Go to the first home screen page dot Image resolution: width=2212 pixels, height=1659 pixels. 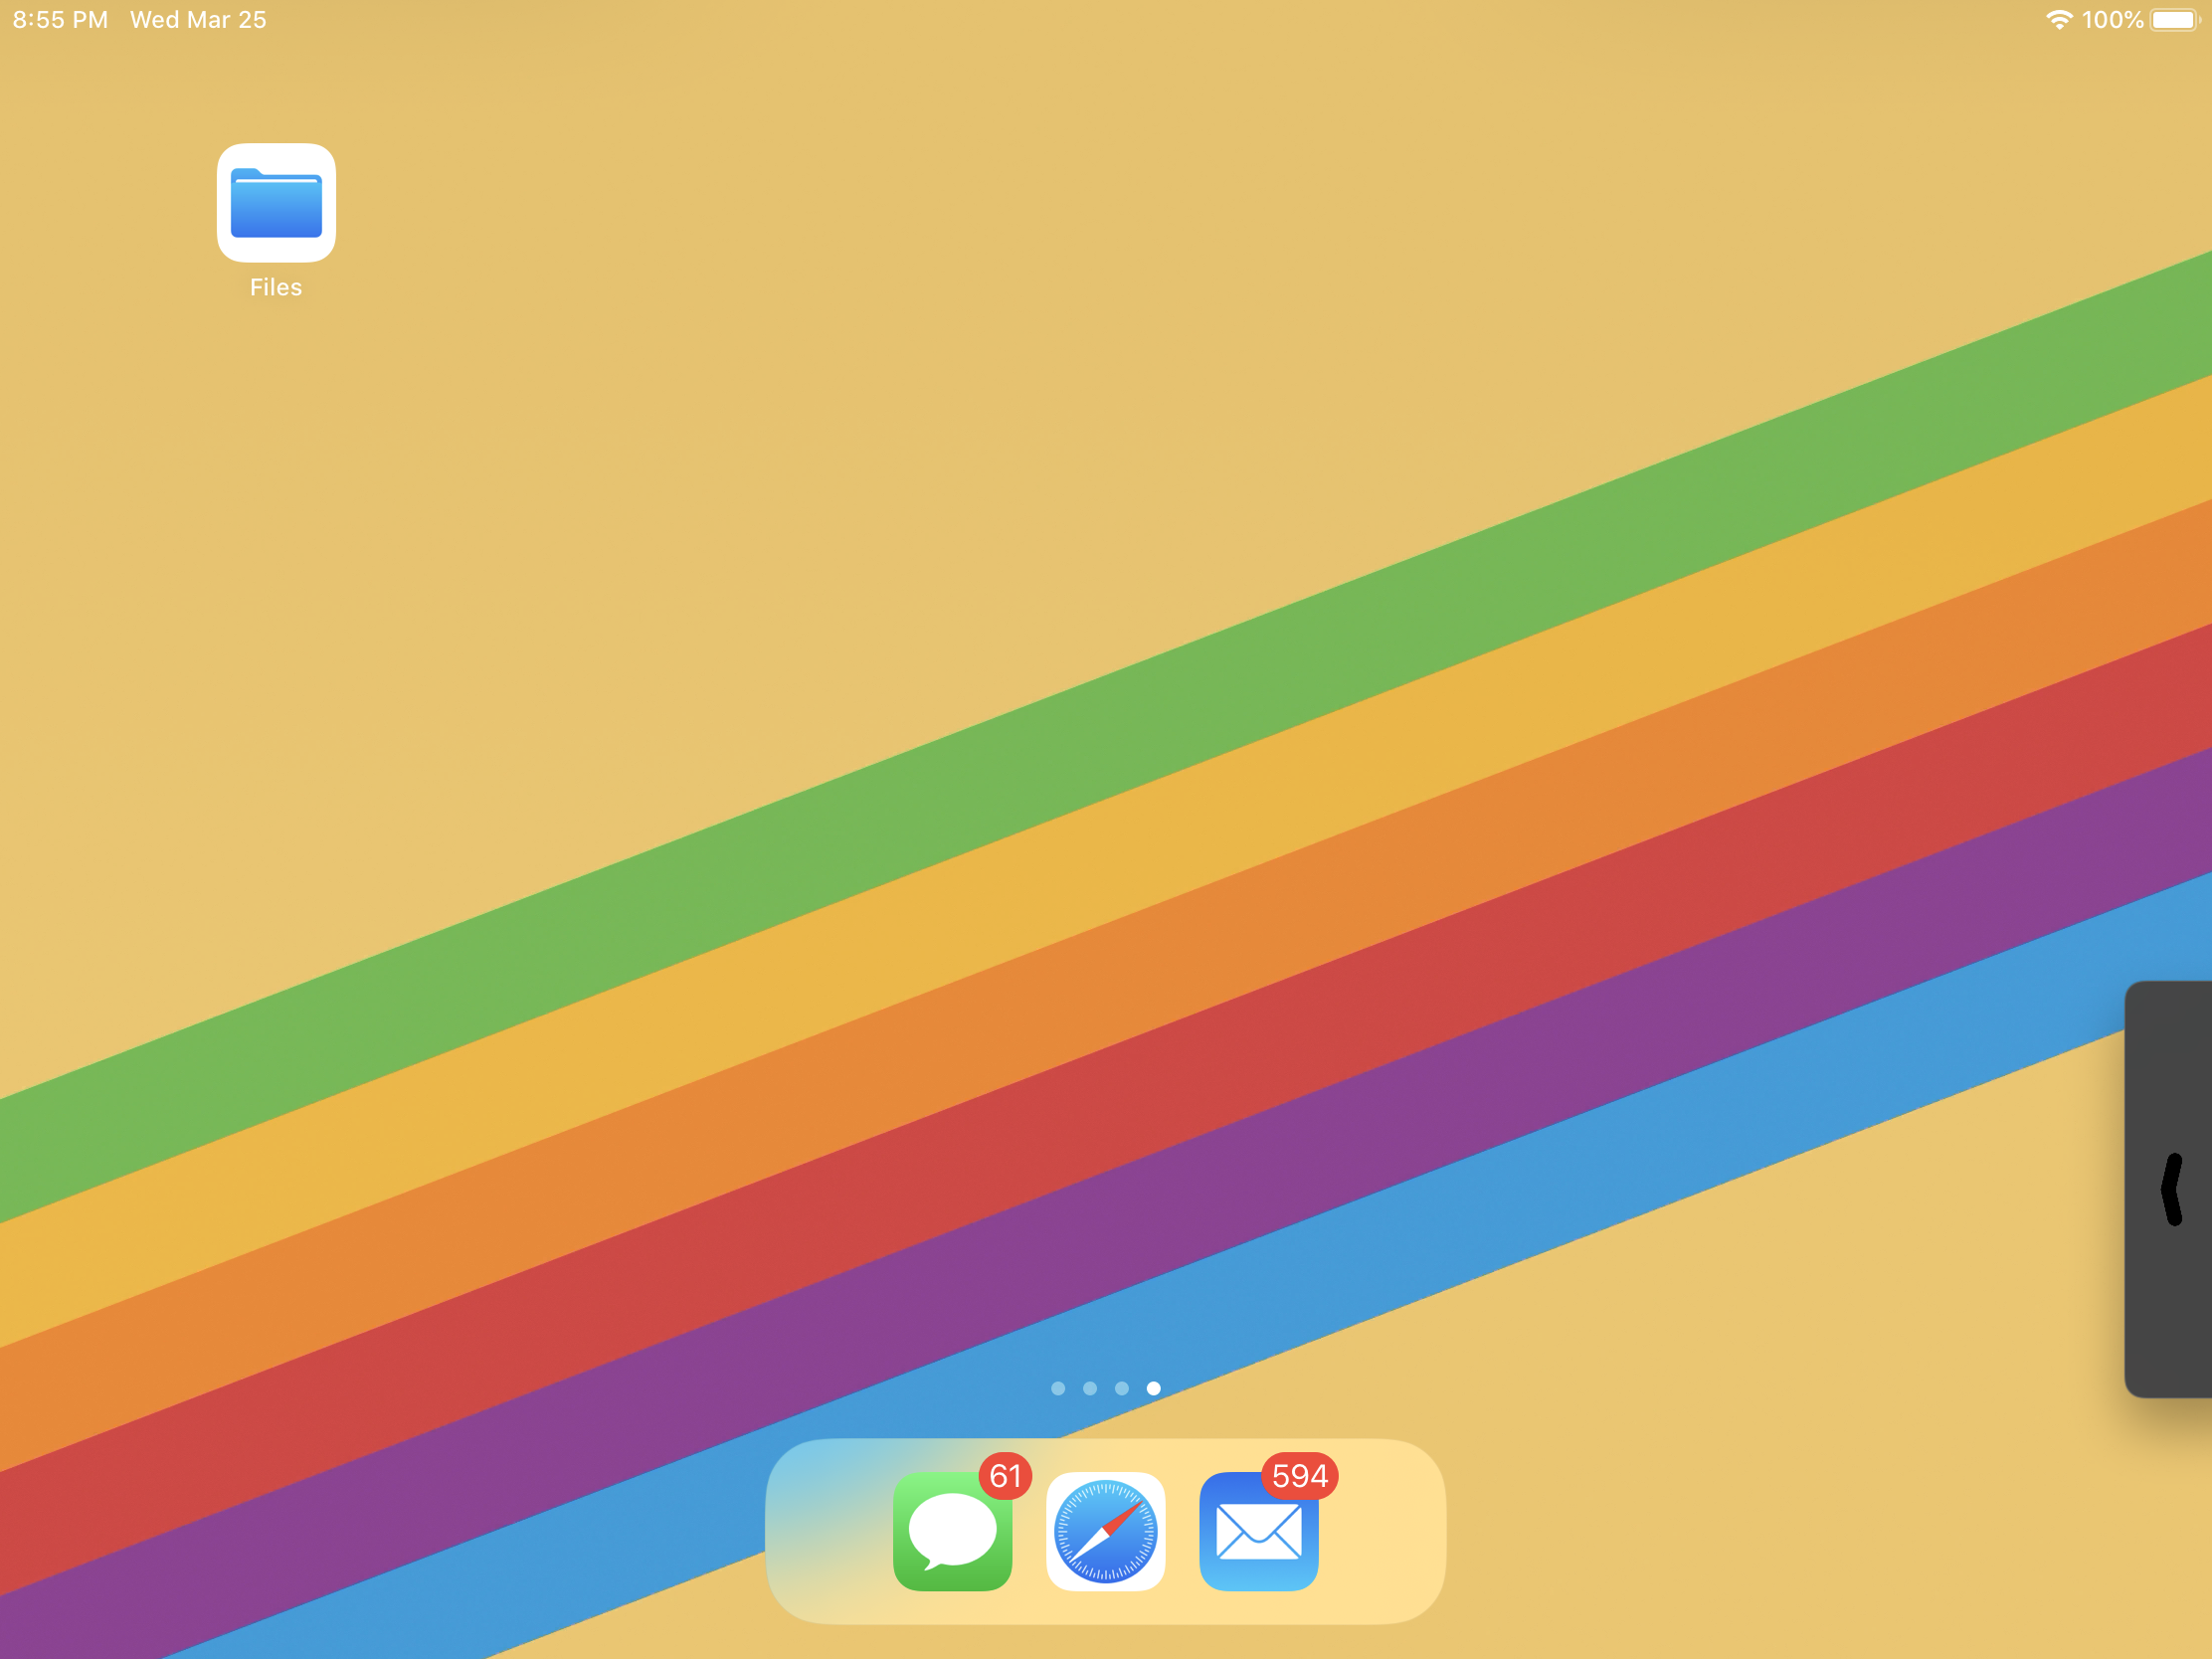[x=1058, y=1388]
